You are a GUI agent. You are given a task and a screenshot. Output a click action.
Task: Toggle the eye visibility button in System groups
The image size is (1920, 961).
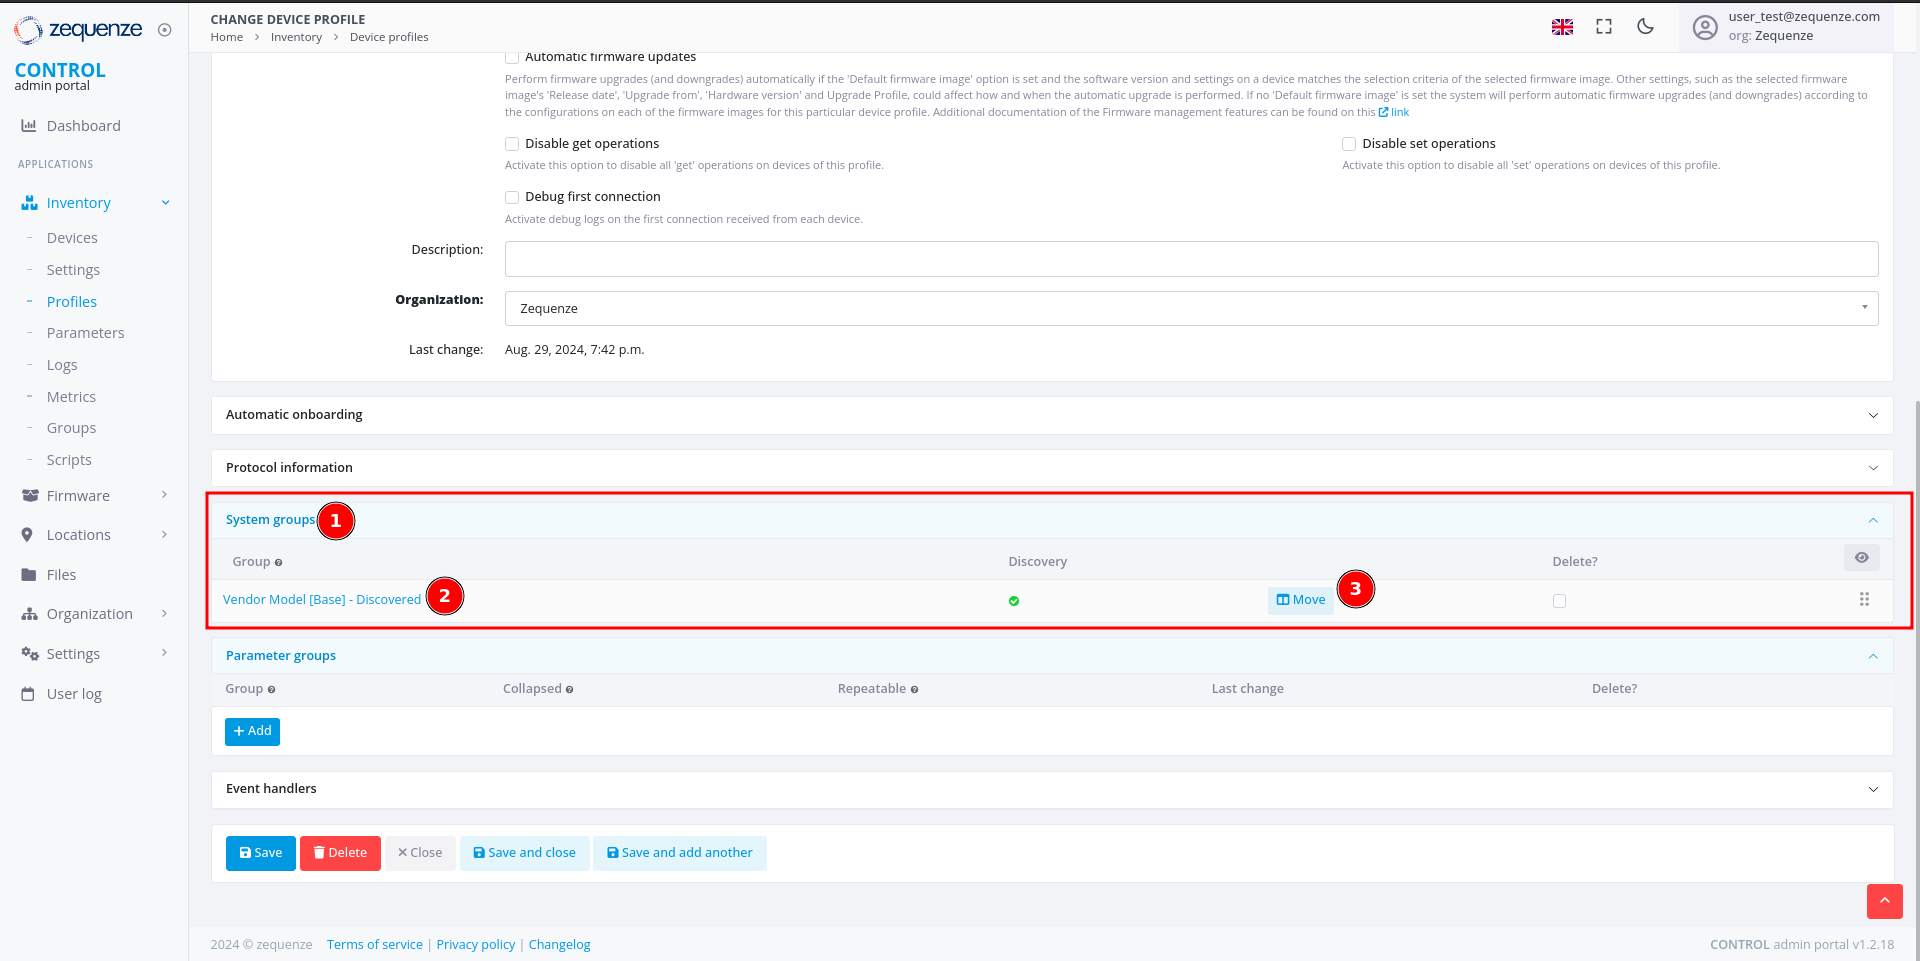pyautogui.click(x=1861, y=558)
